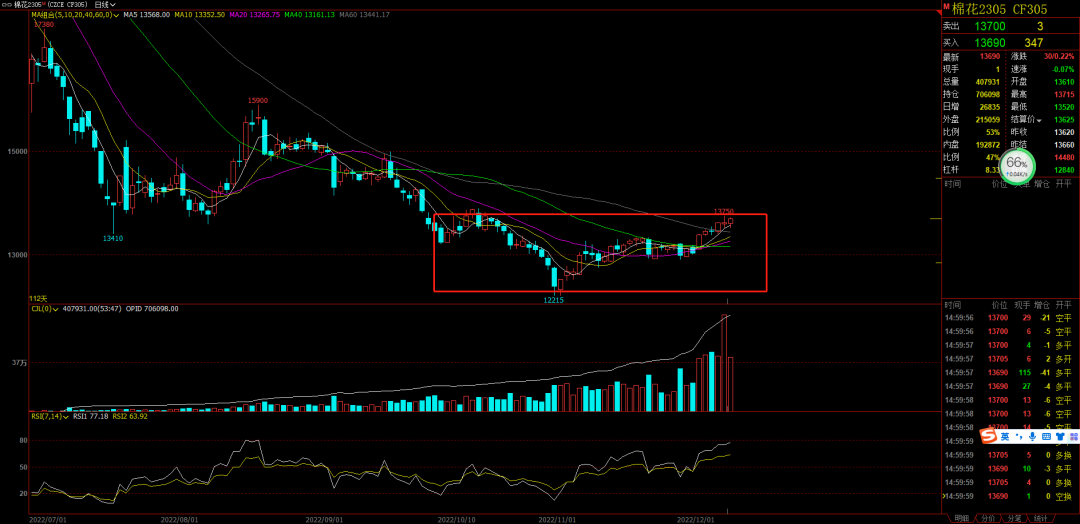This screenshot has height=524, width=1080.
Task: Click the MA40 13161.13 legend label
Action: coord(310,14)
